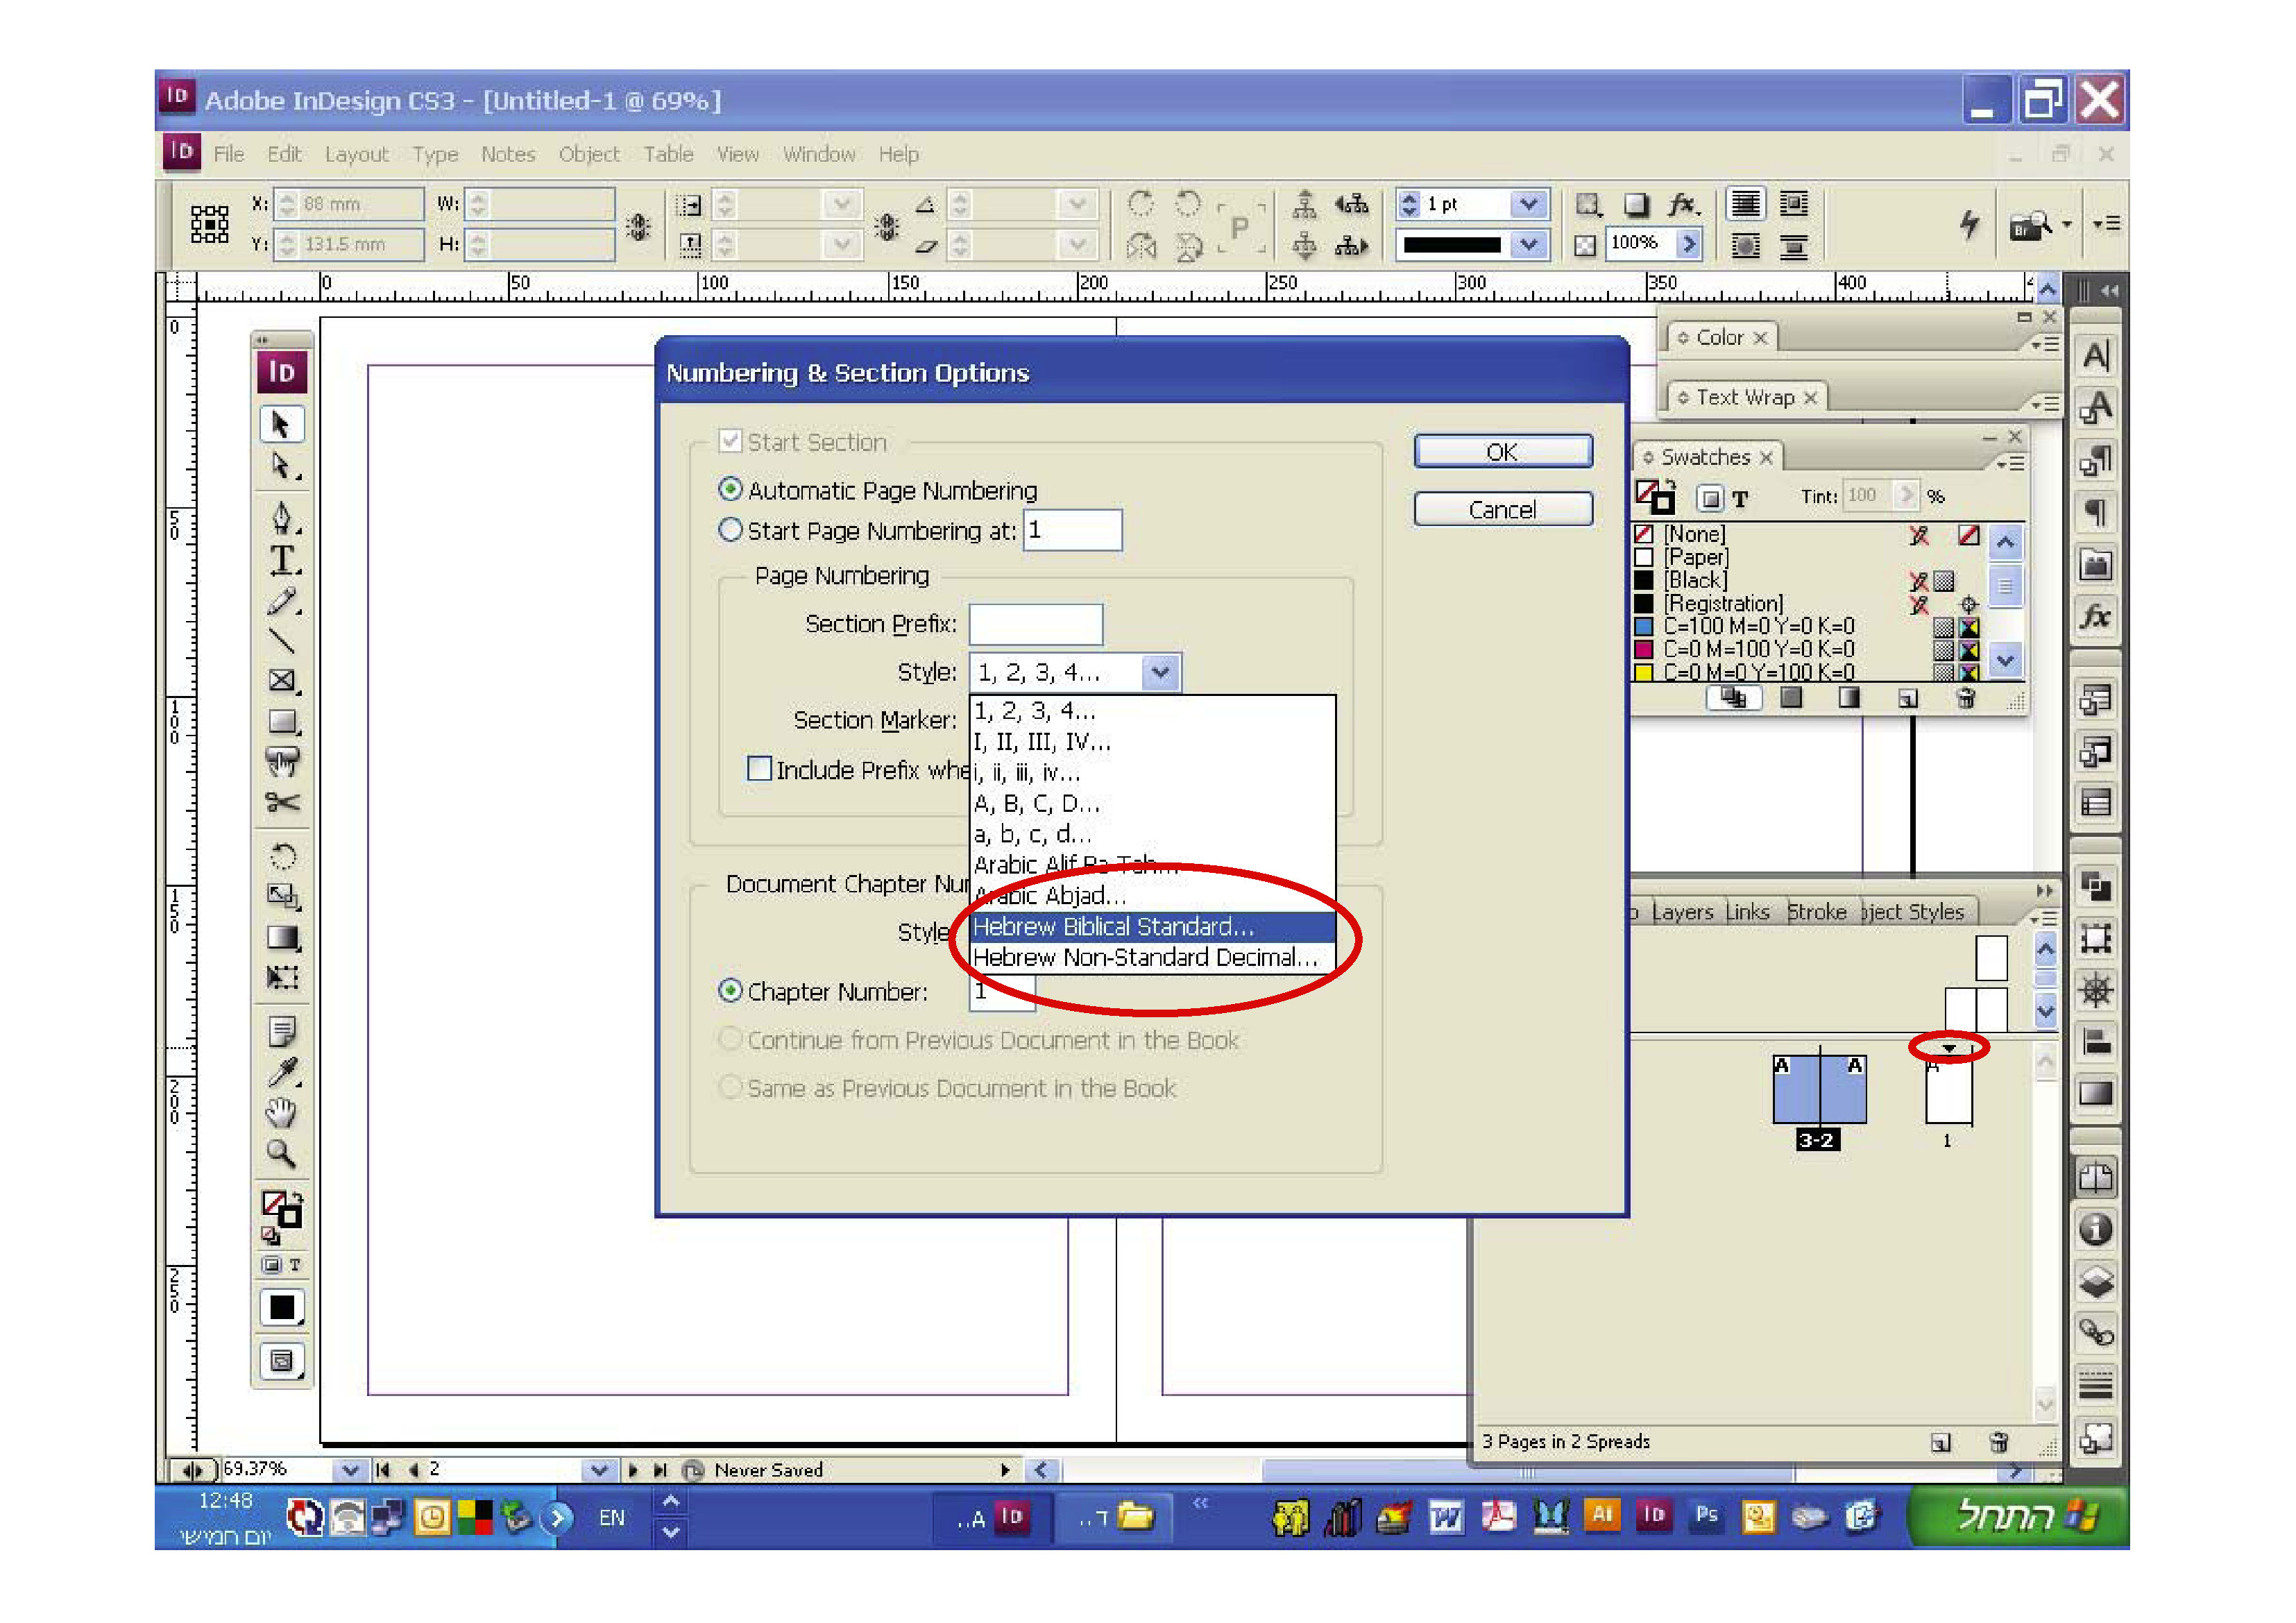Switch to the Stroke tab
2296x1623 pixels.
[1816, 912]
